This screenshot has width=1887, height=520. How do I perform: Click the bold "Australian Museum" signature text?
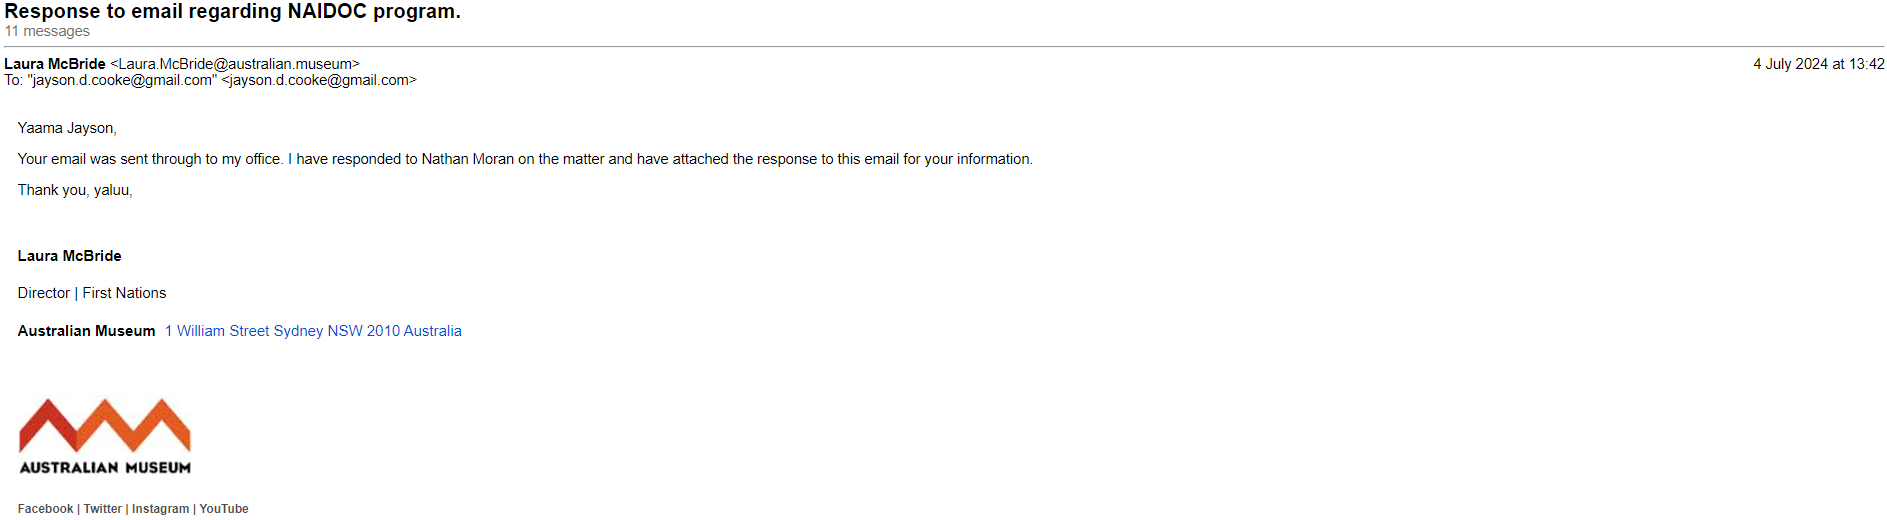click(86, 331)
